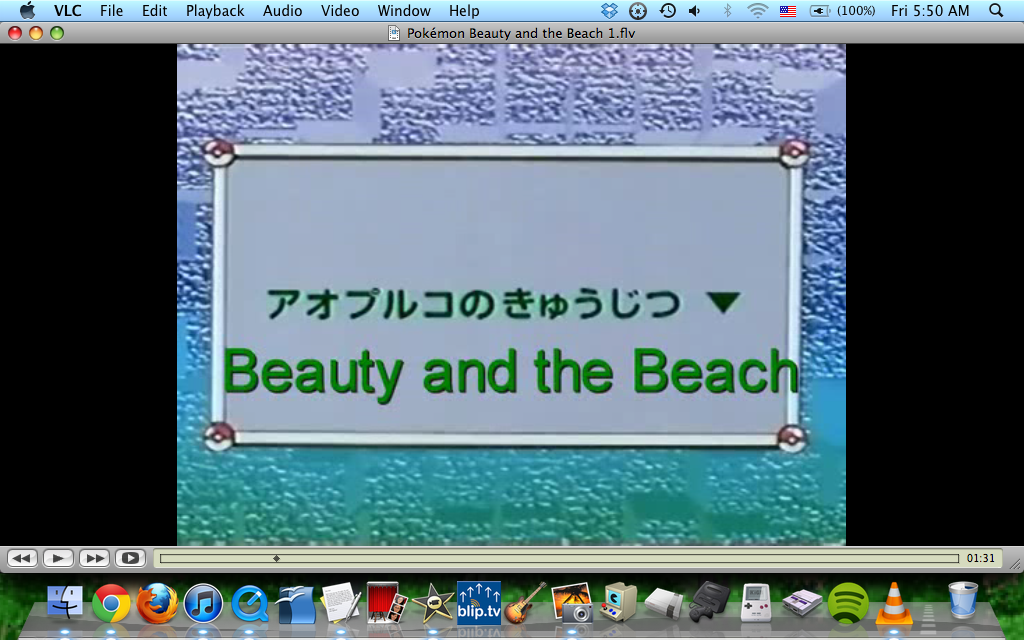The width and height of the screenshot is (1024, 640).
Task: Click the Dropbox menu bar icon
Action: click(x=609, y=10)
